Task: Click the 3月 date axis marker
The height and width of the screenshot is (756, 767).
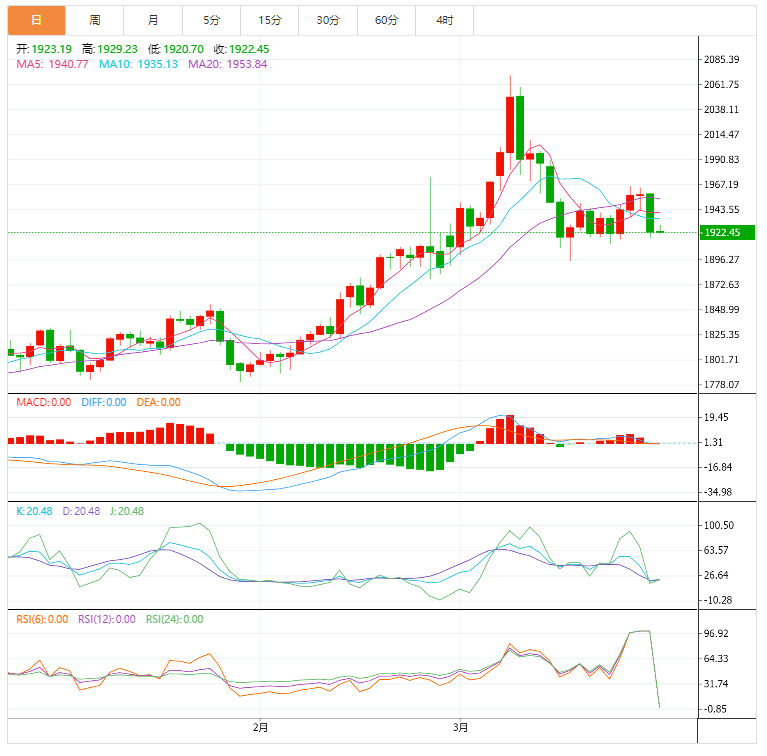Action: pyautogui.click(x=460, y=728)
